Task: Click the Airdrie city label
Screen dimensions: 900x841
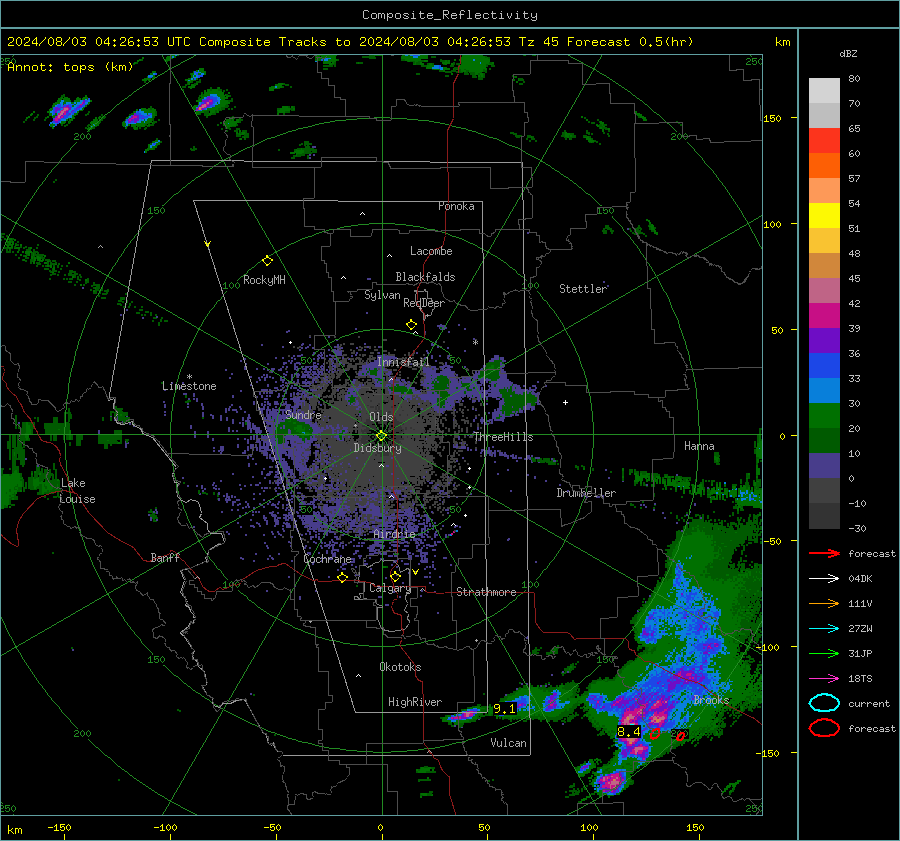Action: pyautogui.click(x=394, y=534)
